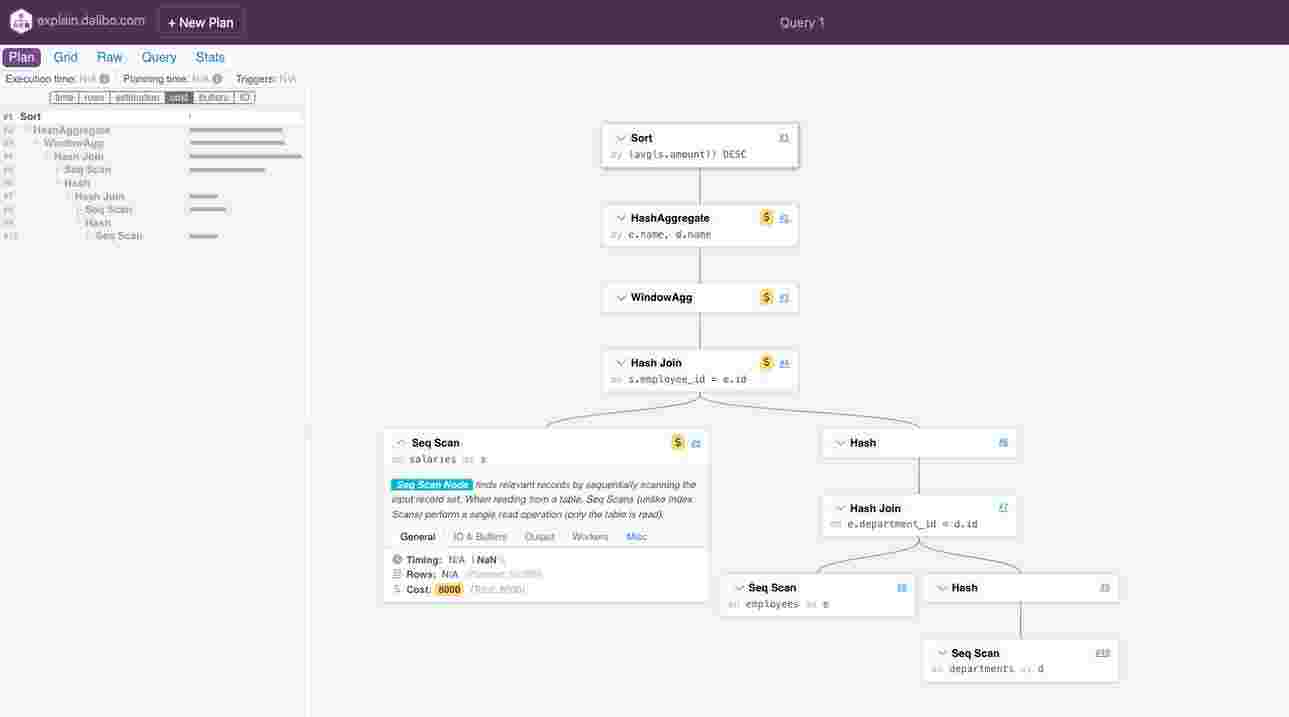Click the cost badge on WindowAgg node
Screen dimensions: 1289x717
[767, 297]
